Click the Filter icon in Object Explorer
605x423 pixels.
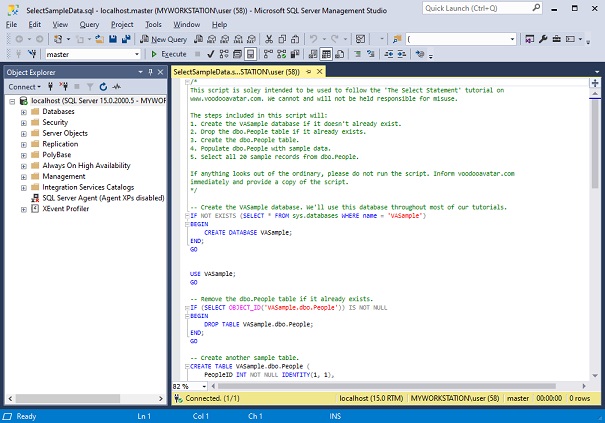point(88,87)
